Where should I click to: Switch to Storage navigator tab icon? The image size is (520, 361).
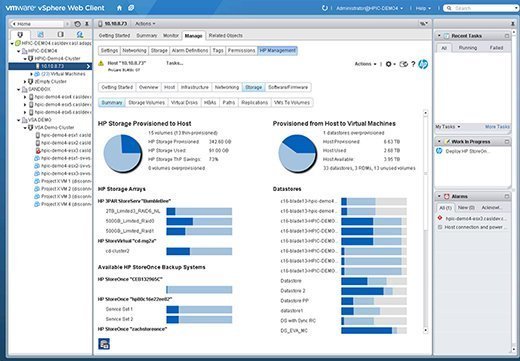pos(60,34)
